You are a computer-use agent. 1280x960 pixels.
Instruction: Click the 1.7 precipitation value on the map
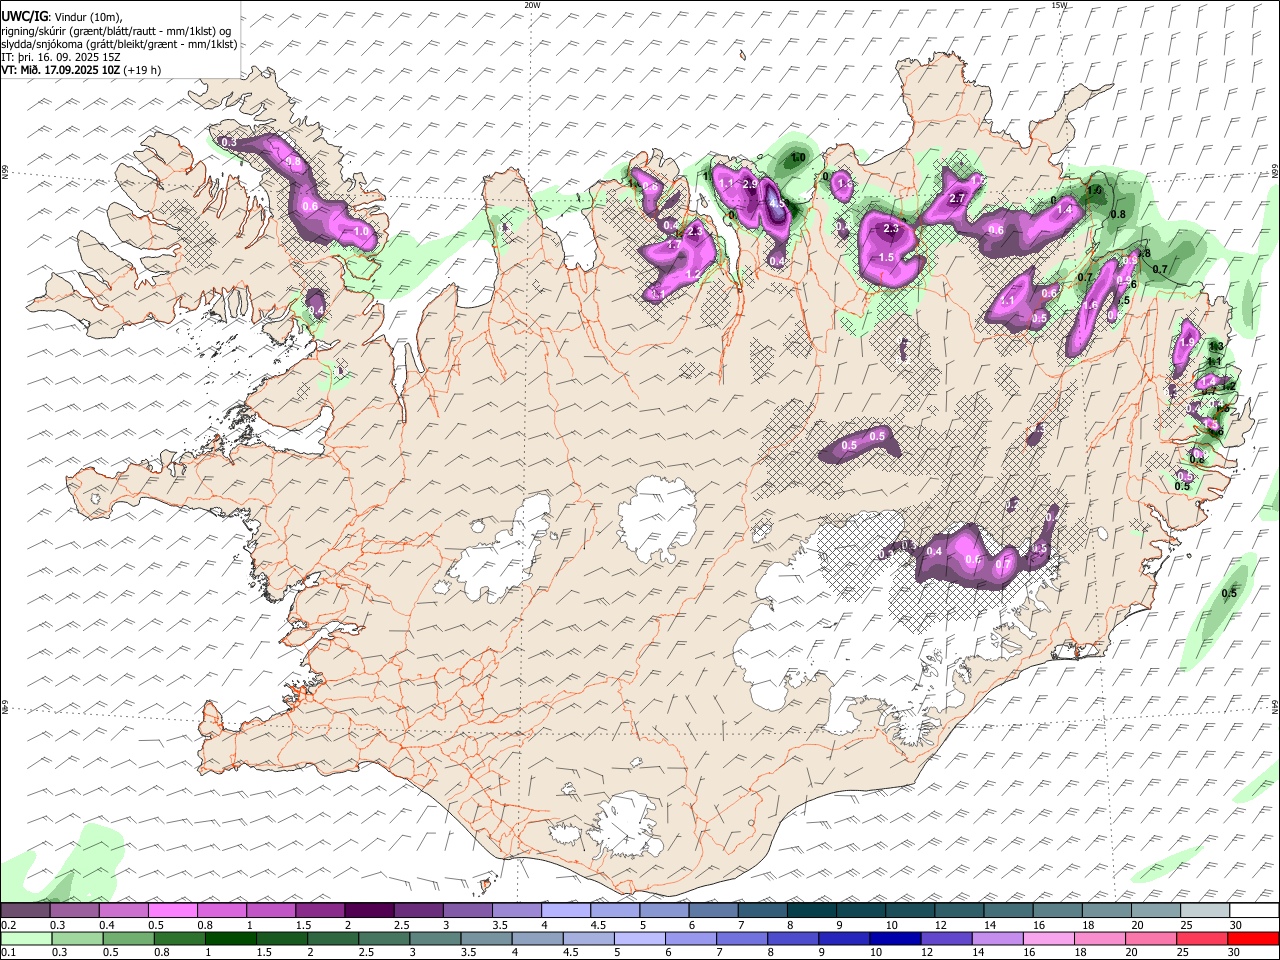point(674,245)
